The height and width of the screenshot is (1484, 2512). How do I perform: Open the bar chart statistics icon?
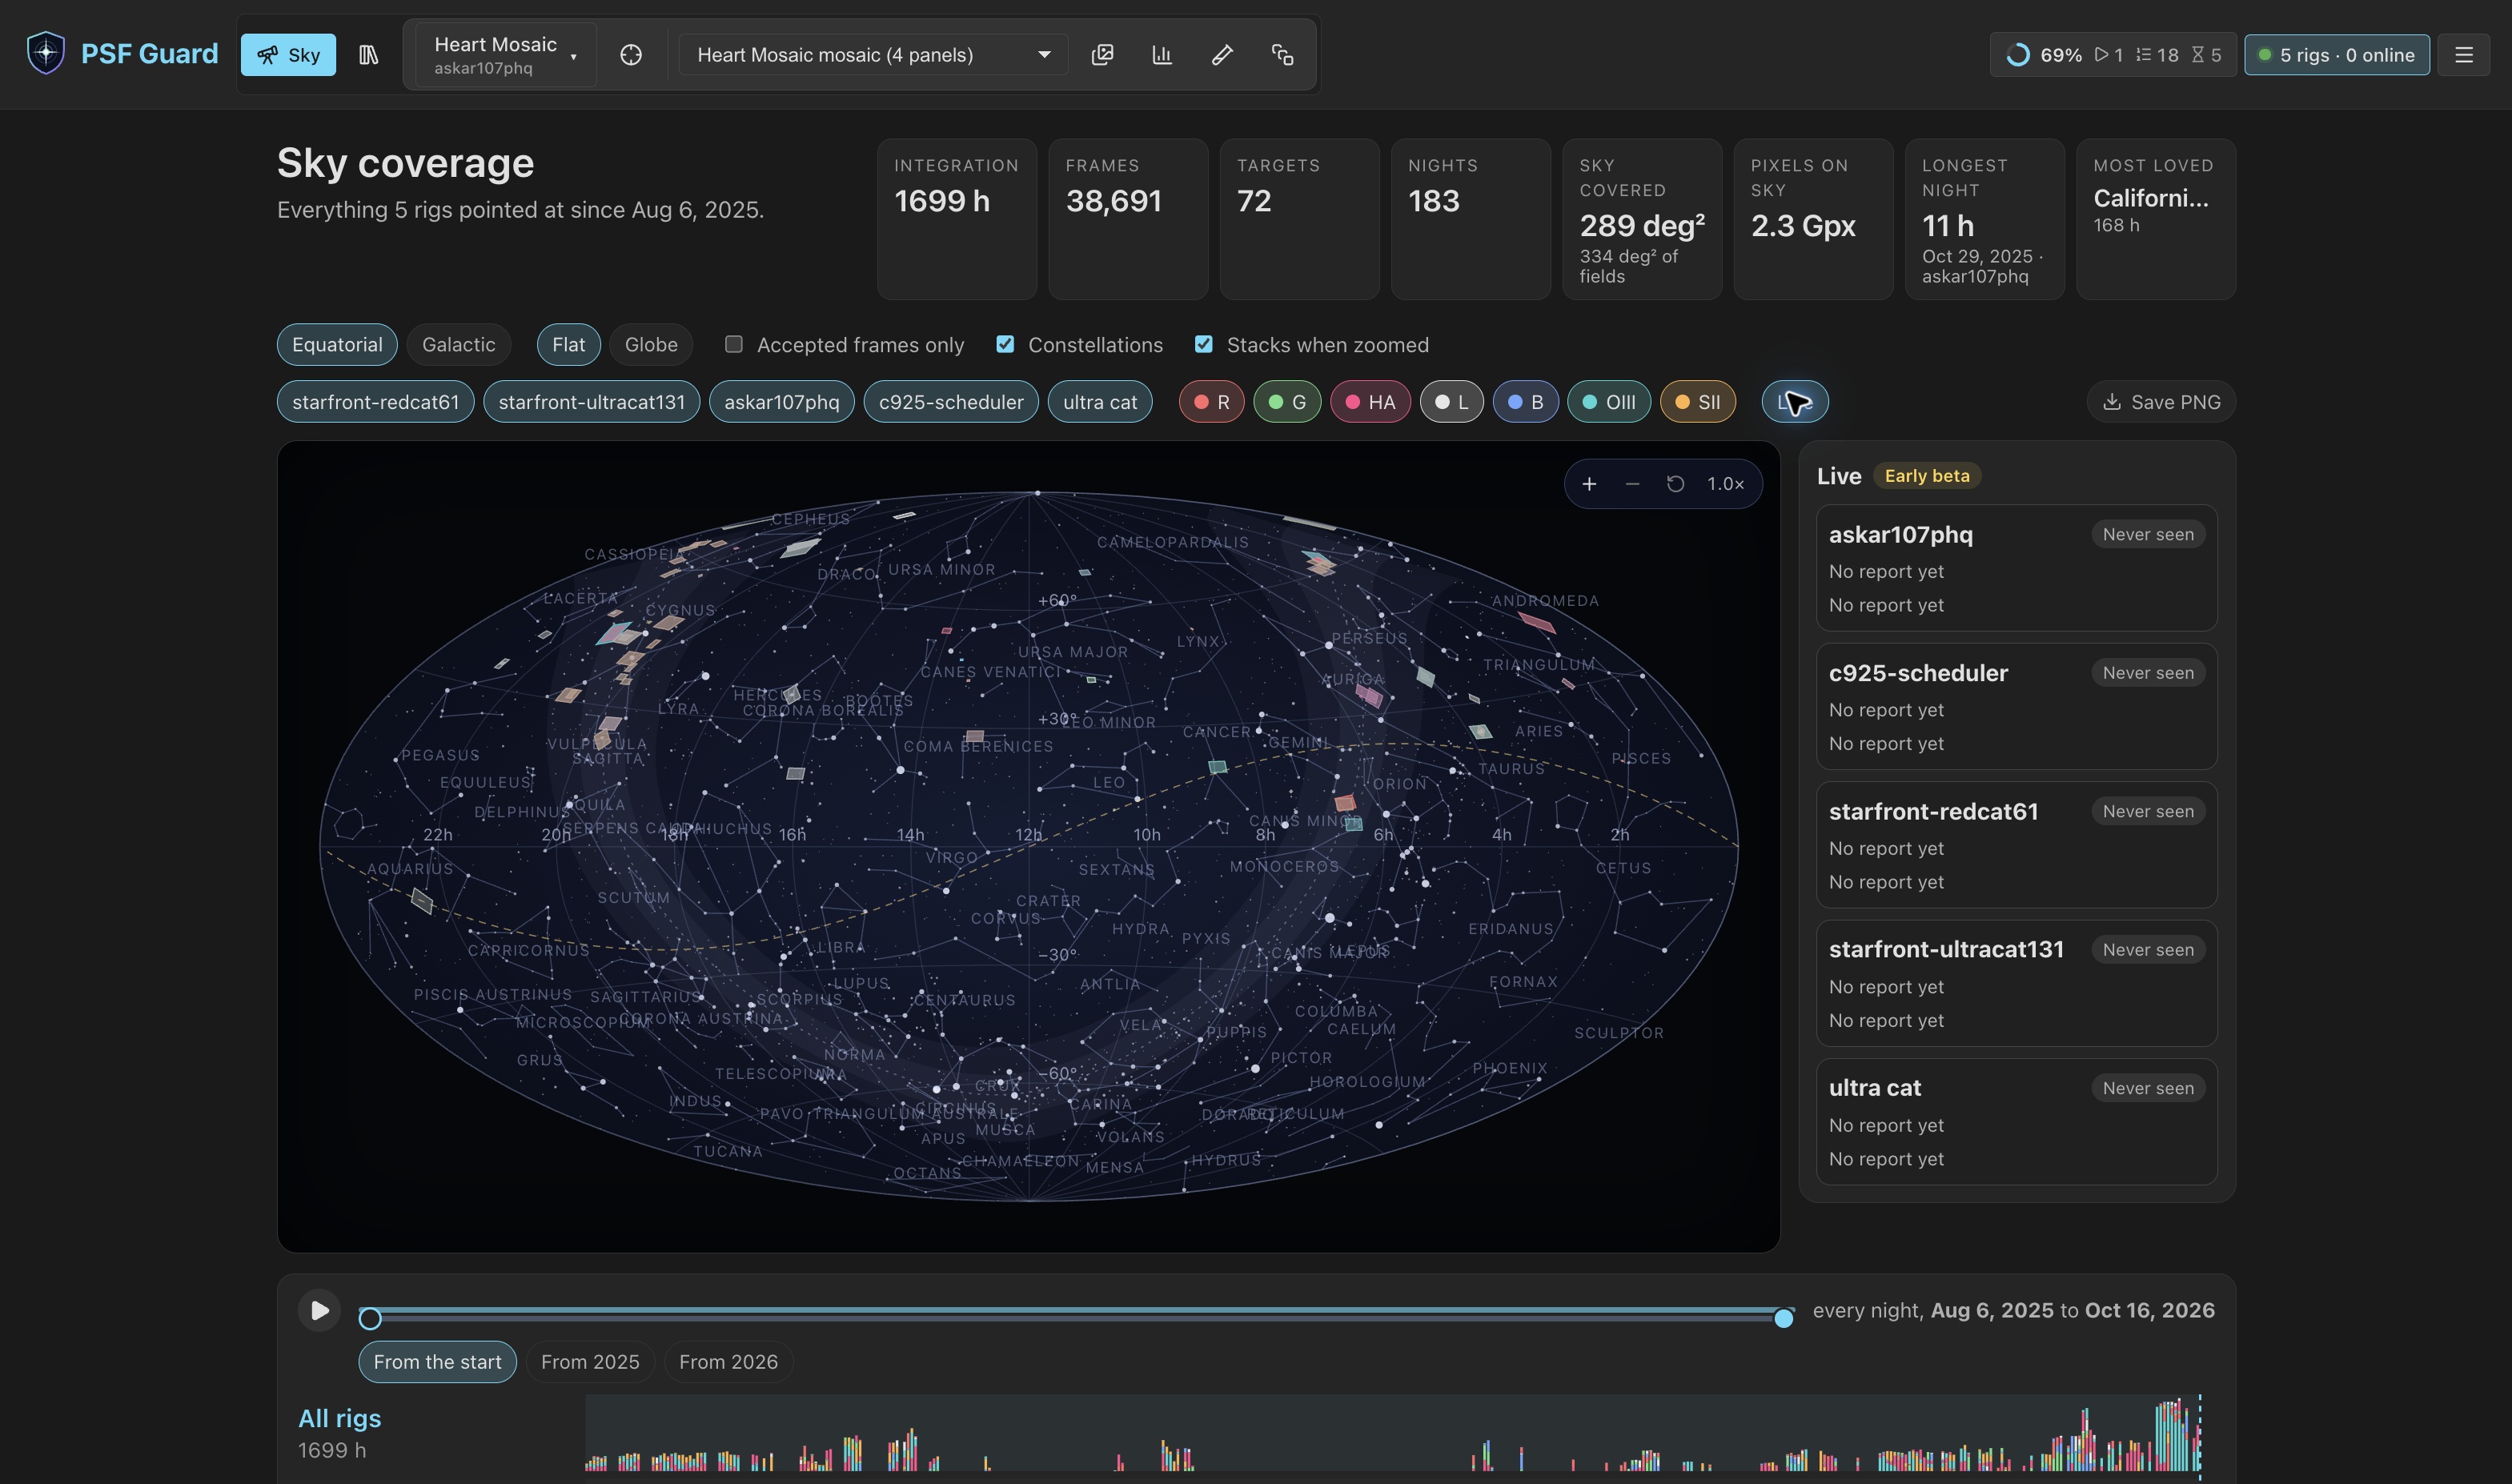1162,55
